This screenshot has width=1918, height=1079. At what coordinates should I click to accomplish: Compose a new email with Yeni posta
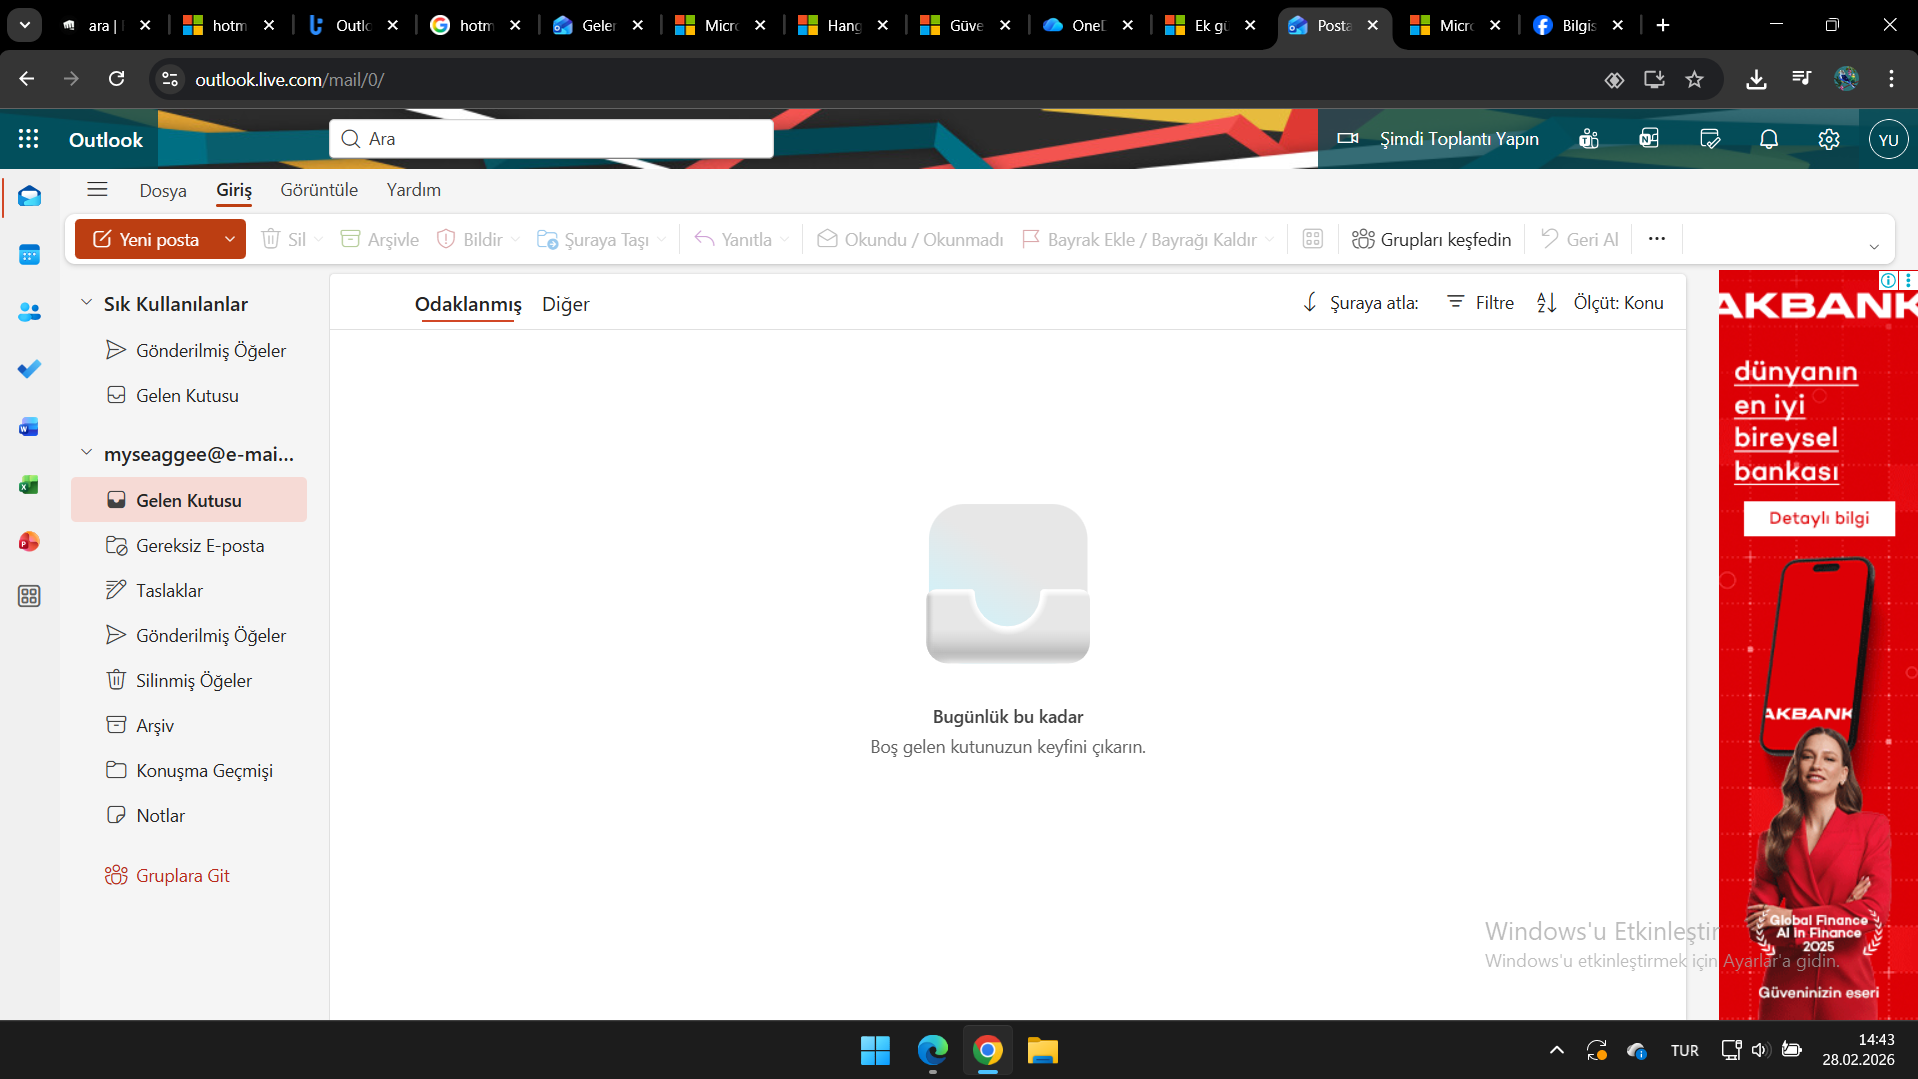click(x=146, y=239)
